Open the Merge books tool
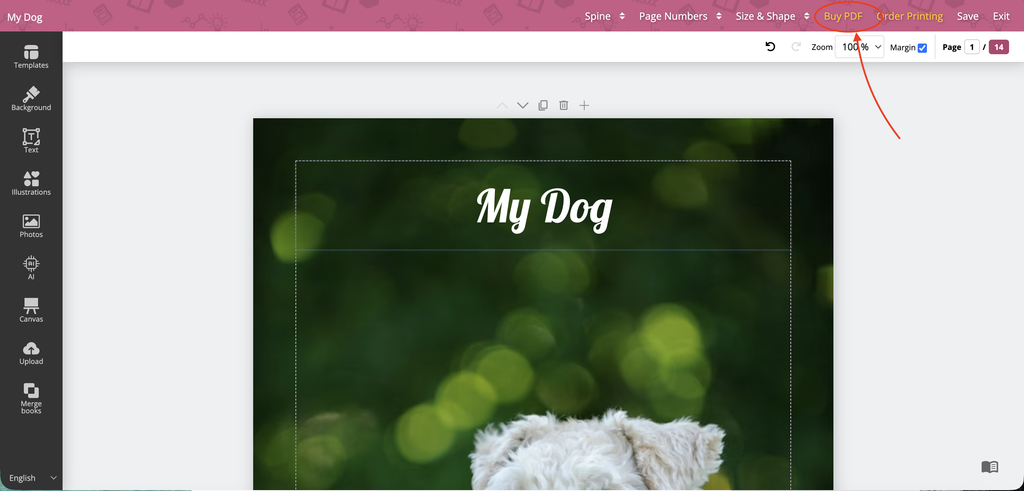 click(31, 399)
